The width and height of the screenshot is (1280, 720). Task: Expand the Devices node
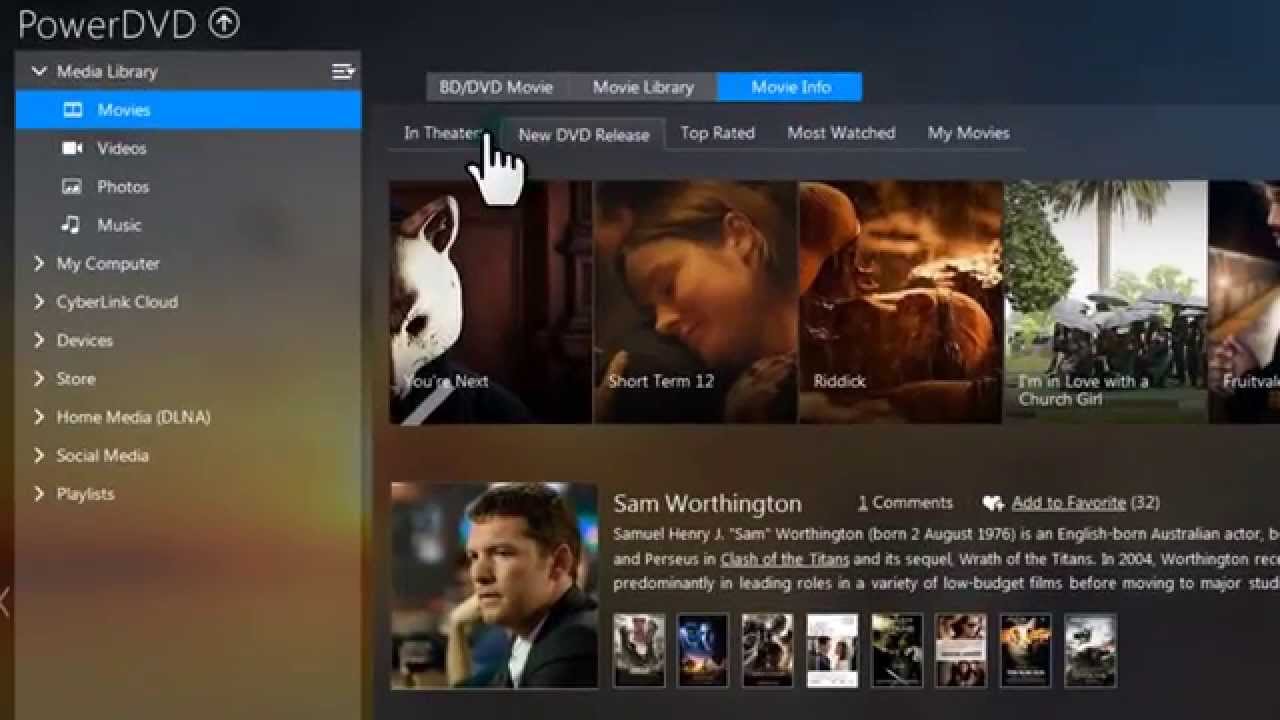(39, 340)
